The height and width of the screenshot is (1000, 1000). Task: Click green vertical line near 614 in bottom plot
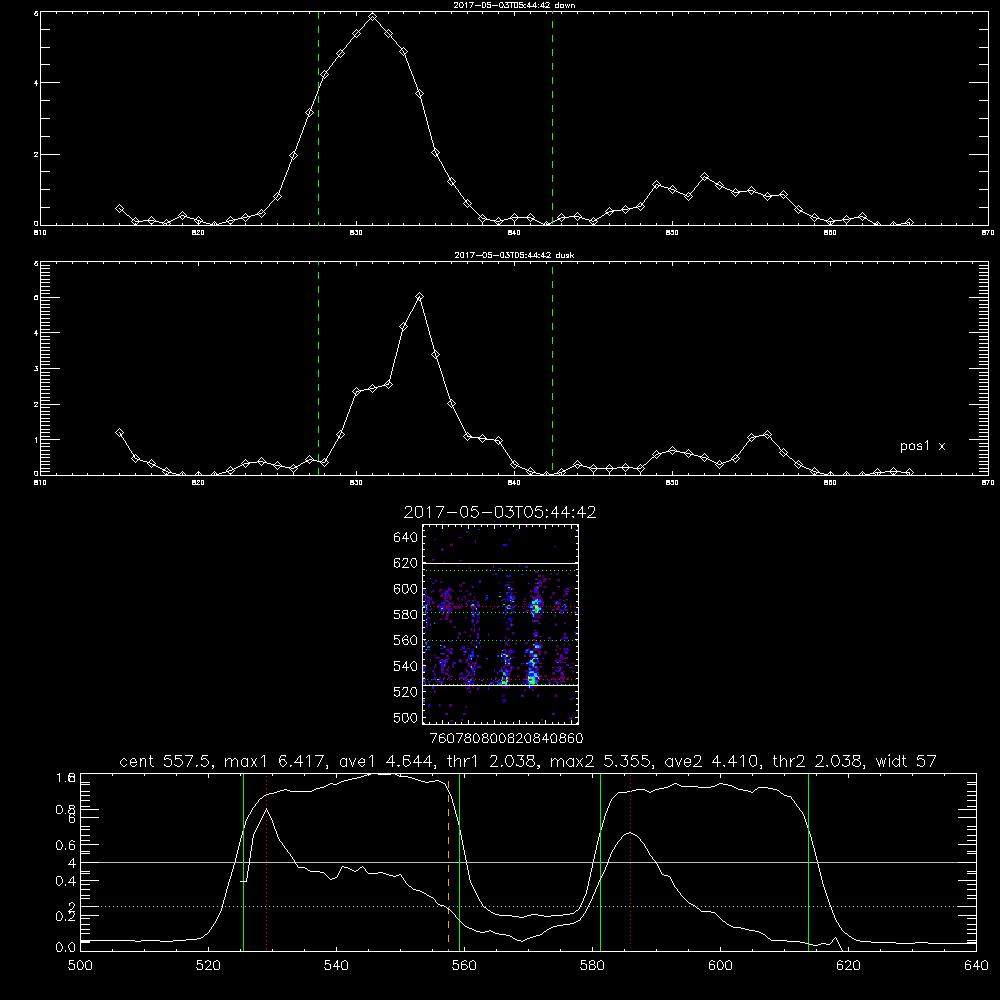808,861
